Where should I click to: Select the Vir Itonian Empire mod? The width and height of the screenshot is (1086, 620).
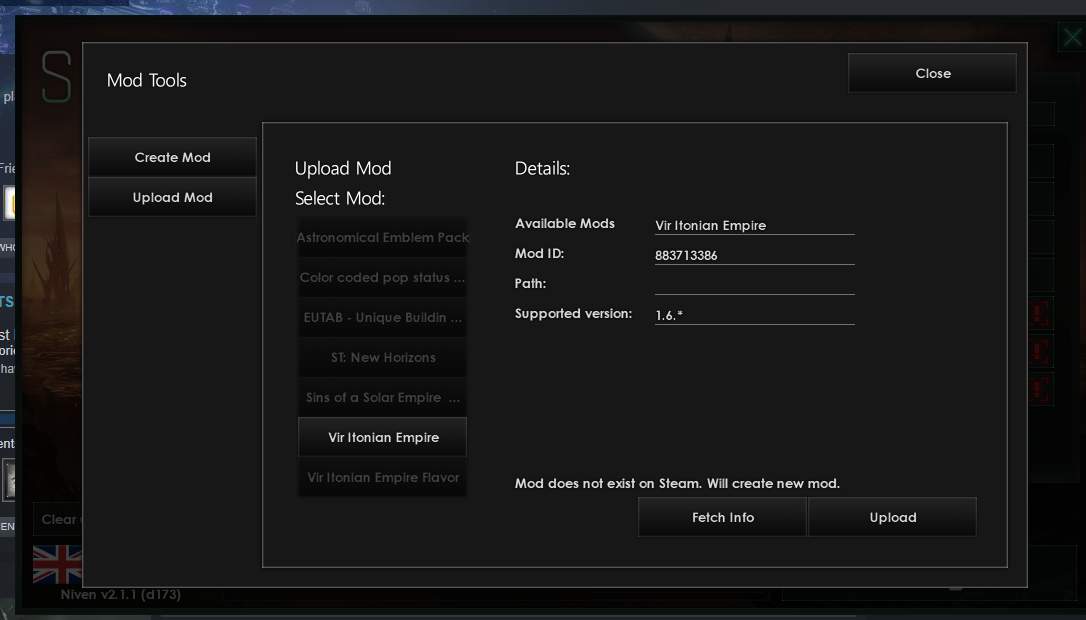(382, 437)
